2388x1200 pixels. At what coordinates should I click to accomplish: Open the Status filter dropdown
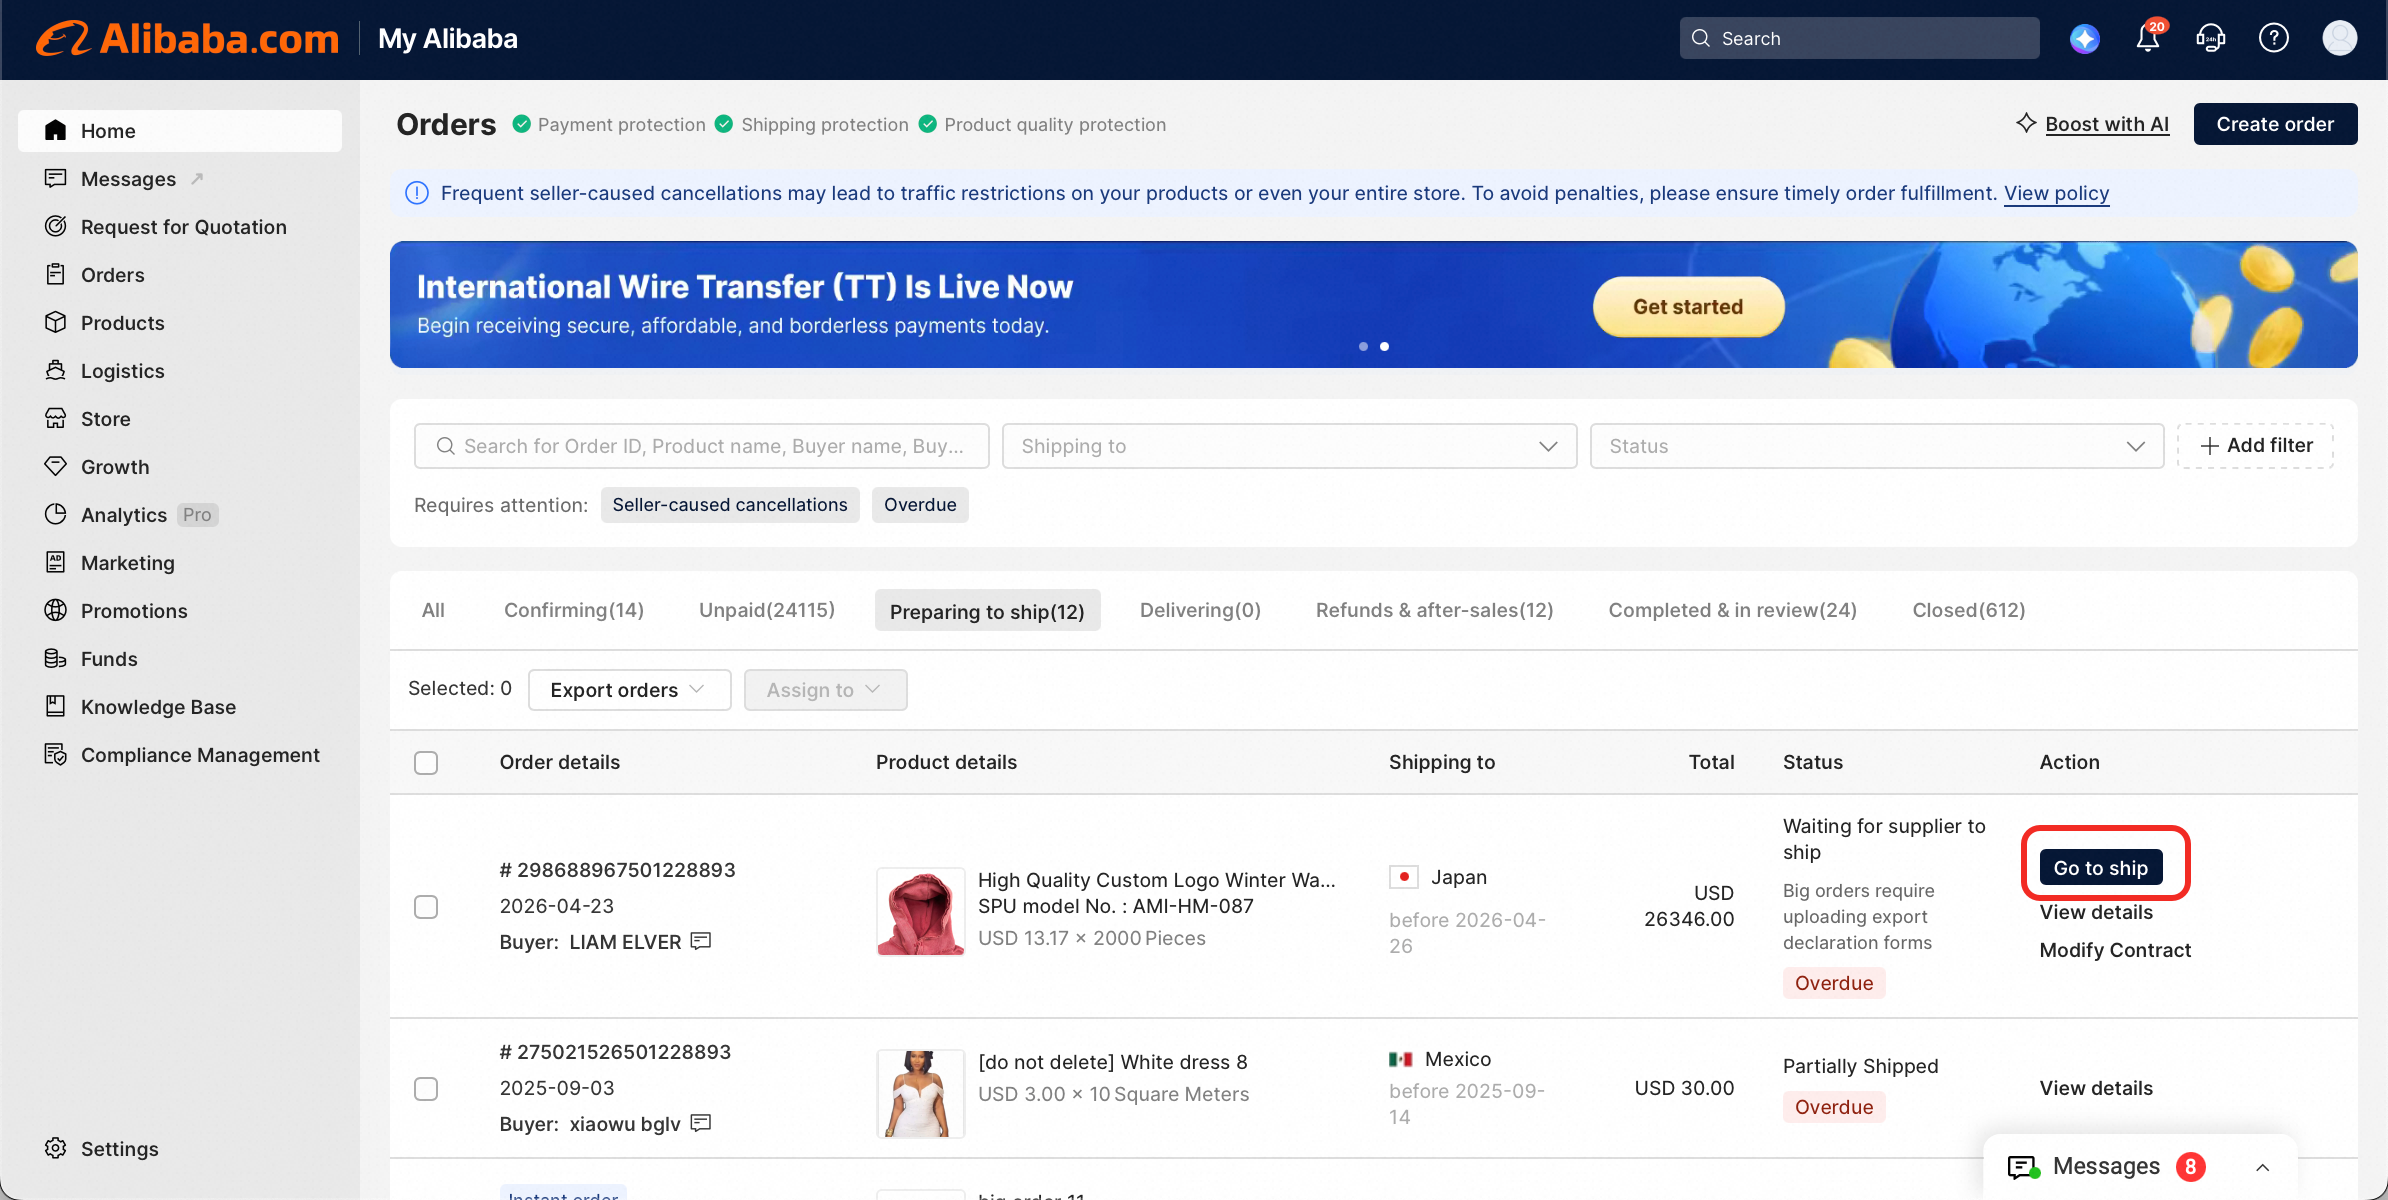[1877, 446]
